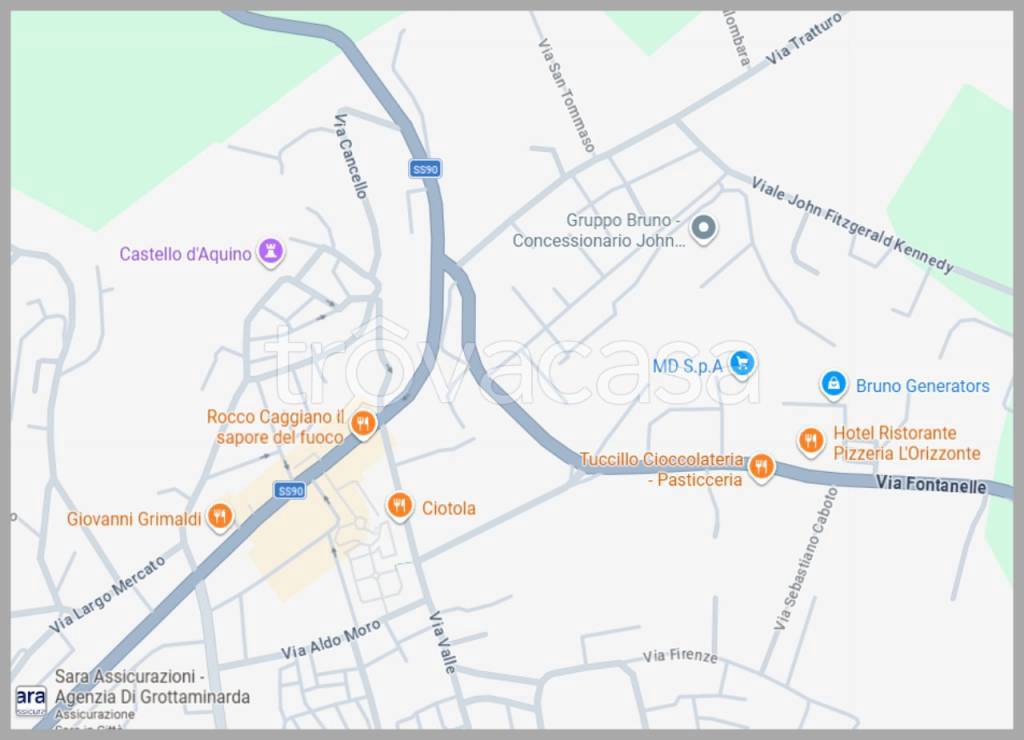Click the Sara Assicurazioni logo icon
Screen dimensions: 1024x740
30,701
